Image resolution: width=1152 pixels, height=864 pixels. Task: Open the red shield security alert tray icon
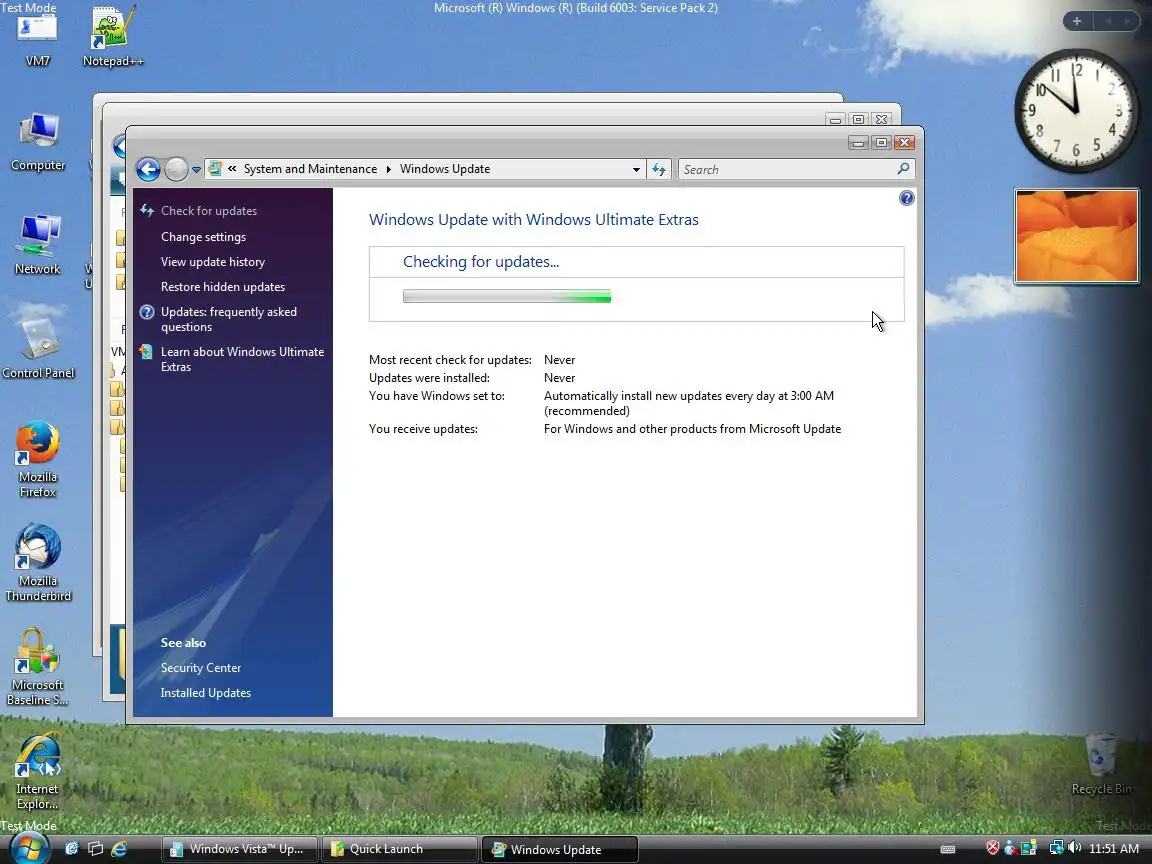993,848
